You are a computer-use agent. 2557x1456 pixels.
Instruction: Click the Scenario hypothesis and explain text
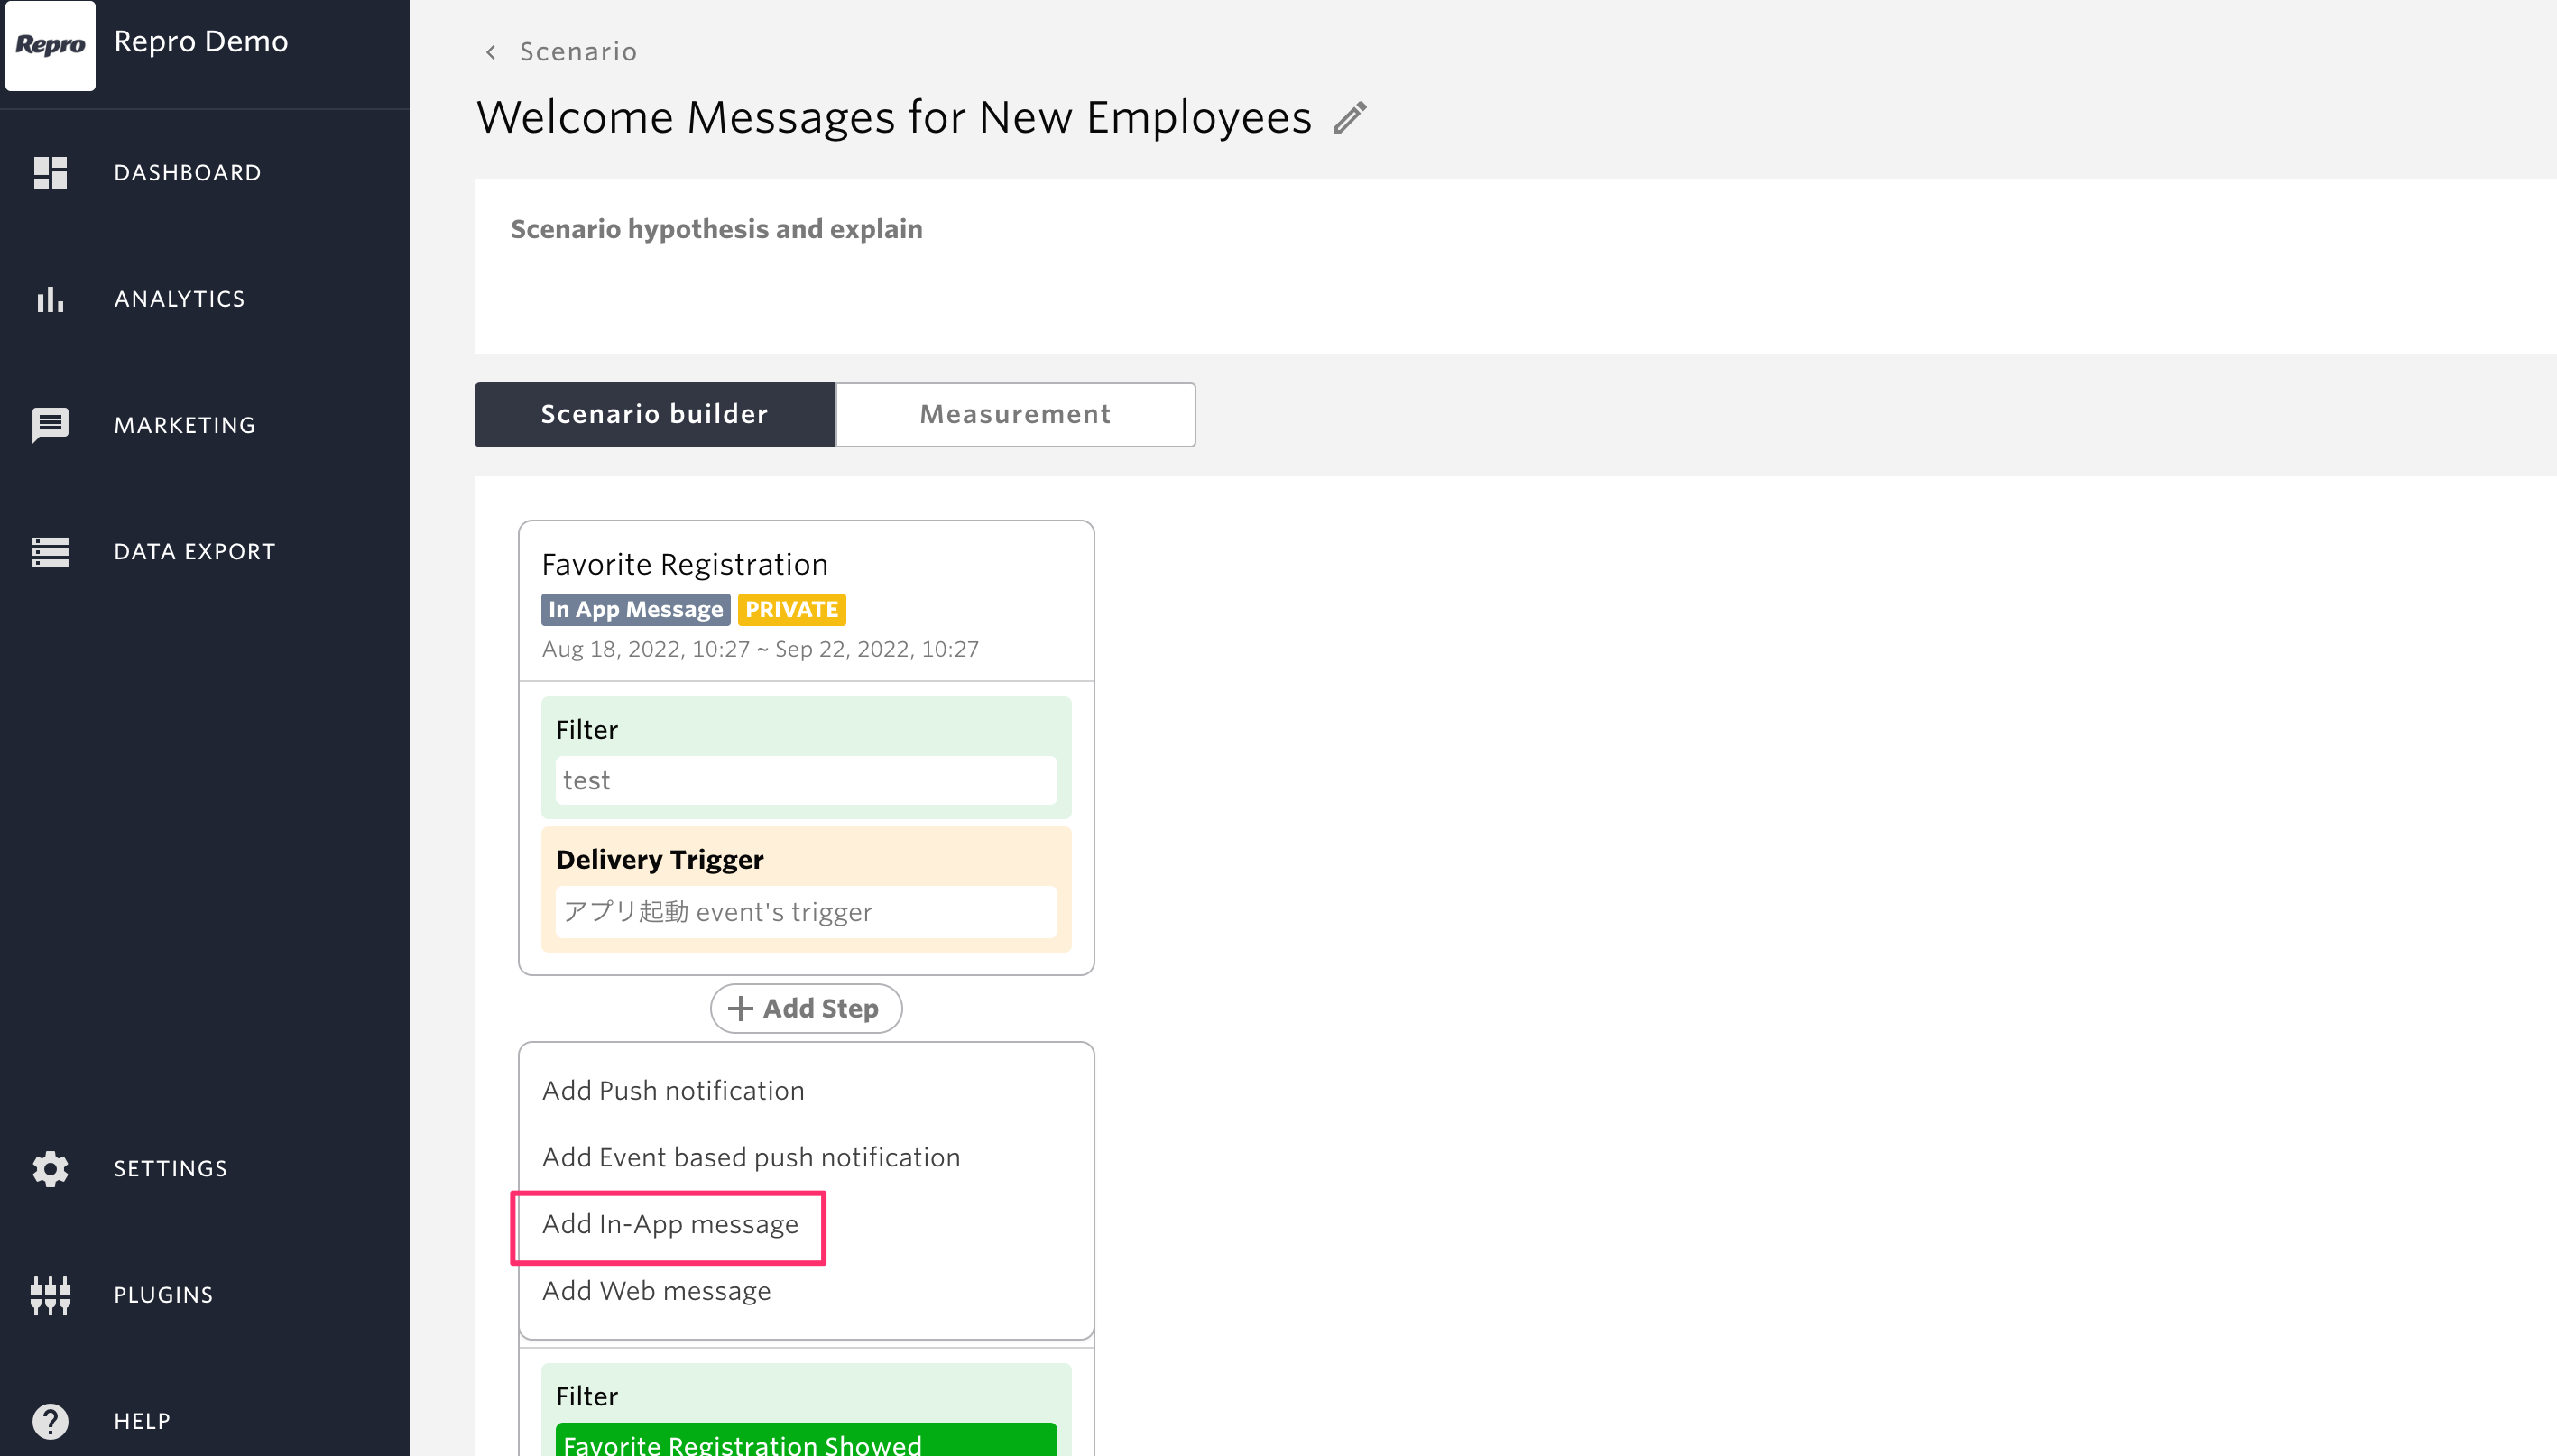click(x=717, y=229)
